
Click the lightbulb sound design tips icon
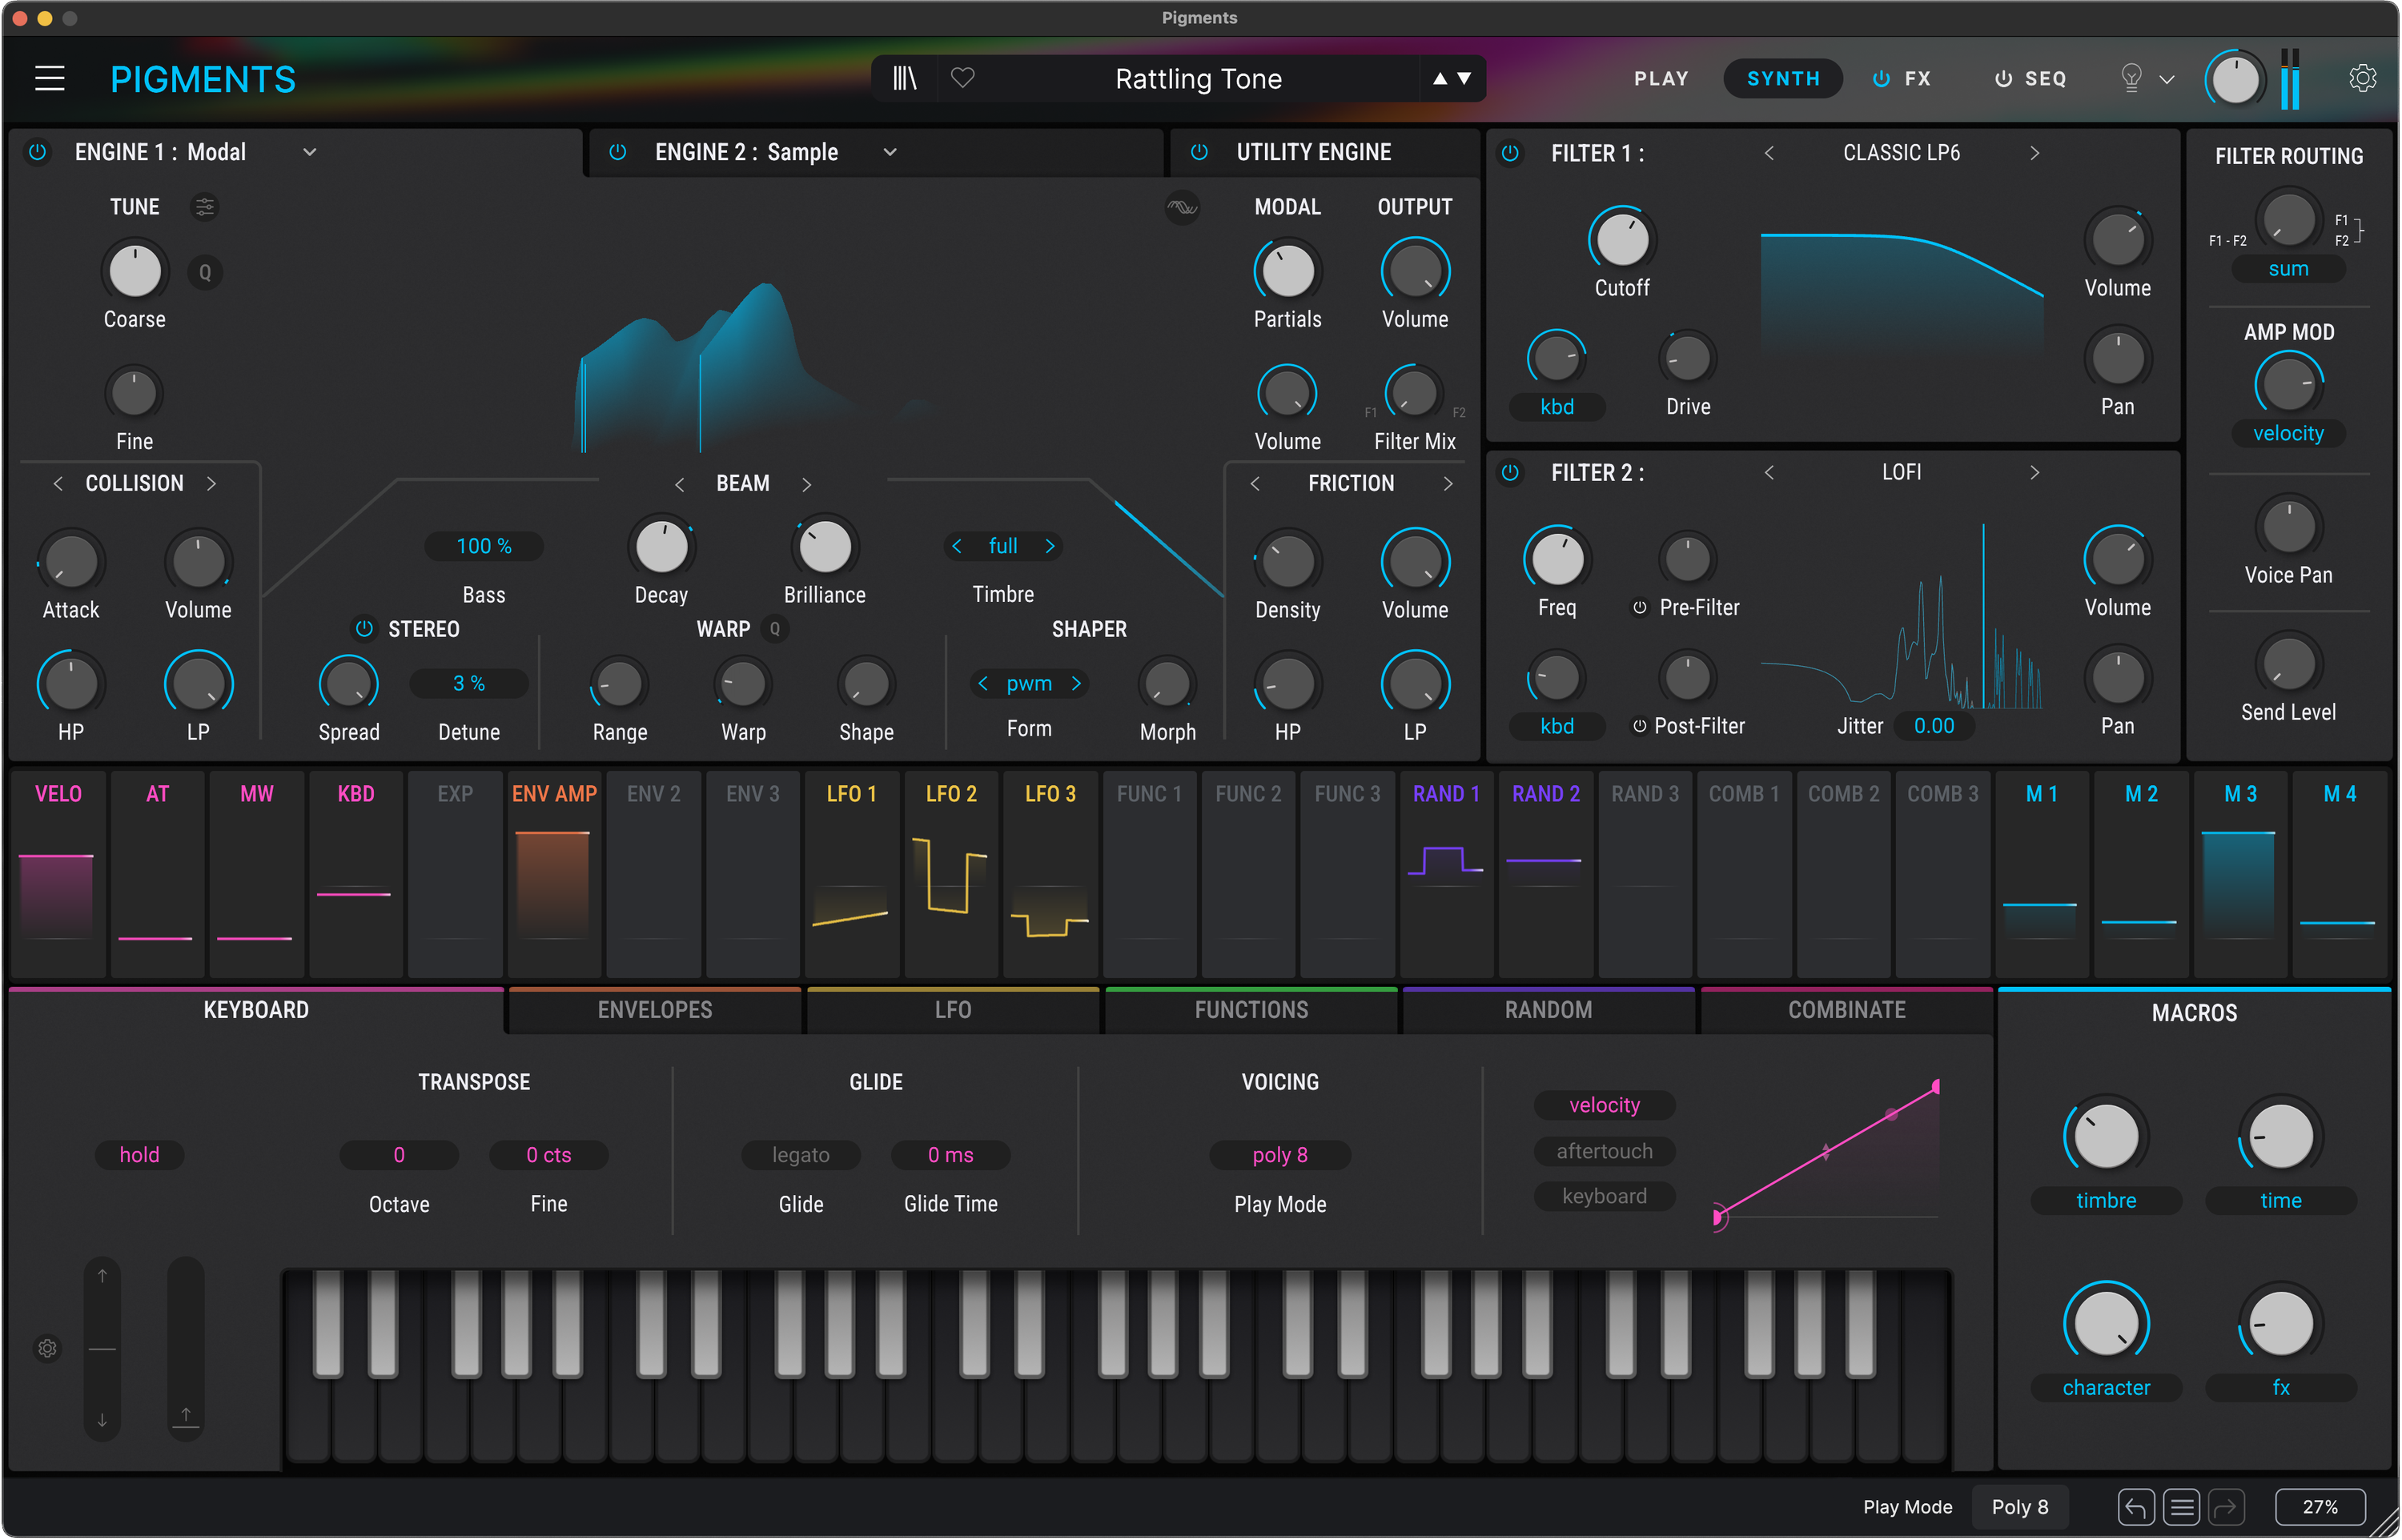tap(2131, 78)
